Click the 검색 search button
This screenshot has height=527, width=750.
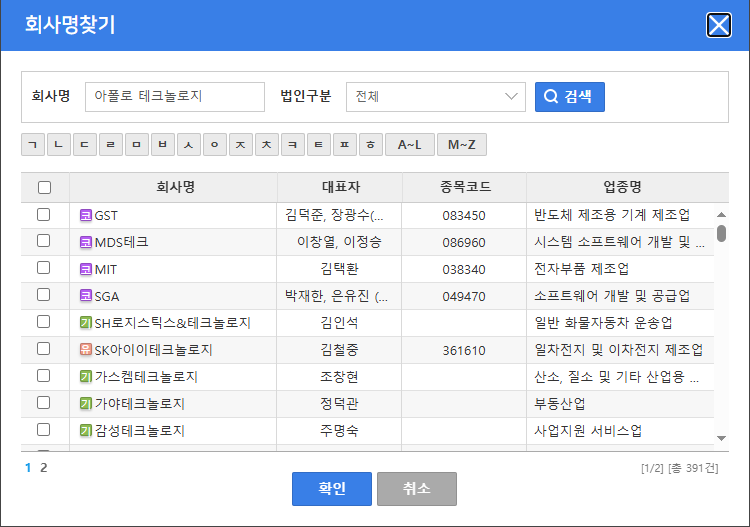(570, 97)
